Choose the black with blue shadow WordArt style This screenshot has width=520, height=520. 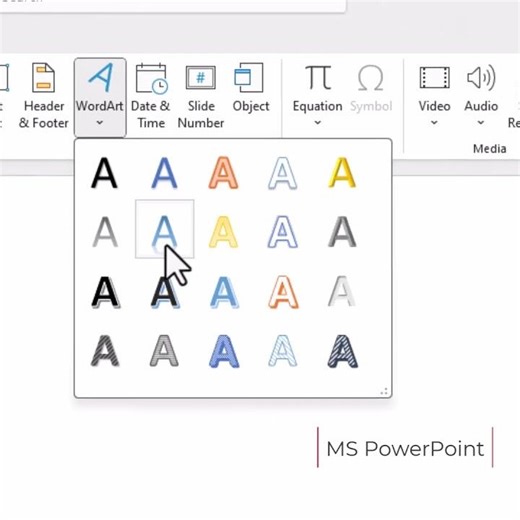(165, 292)
